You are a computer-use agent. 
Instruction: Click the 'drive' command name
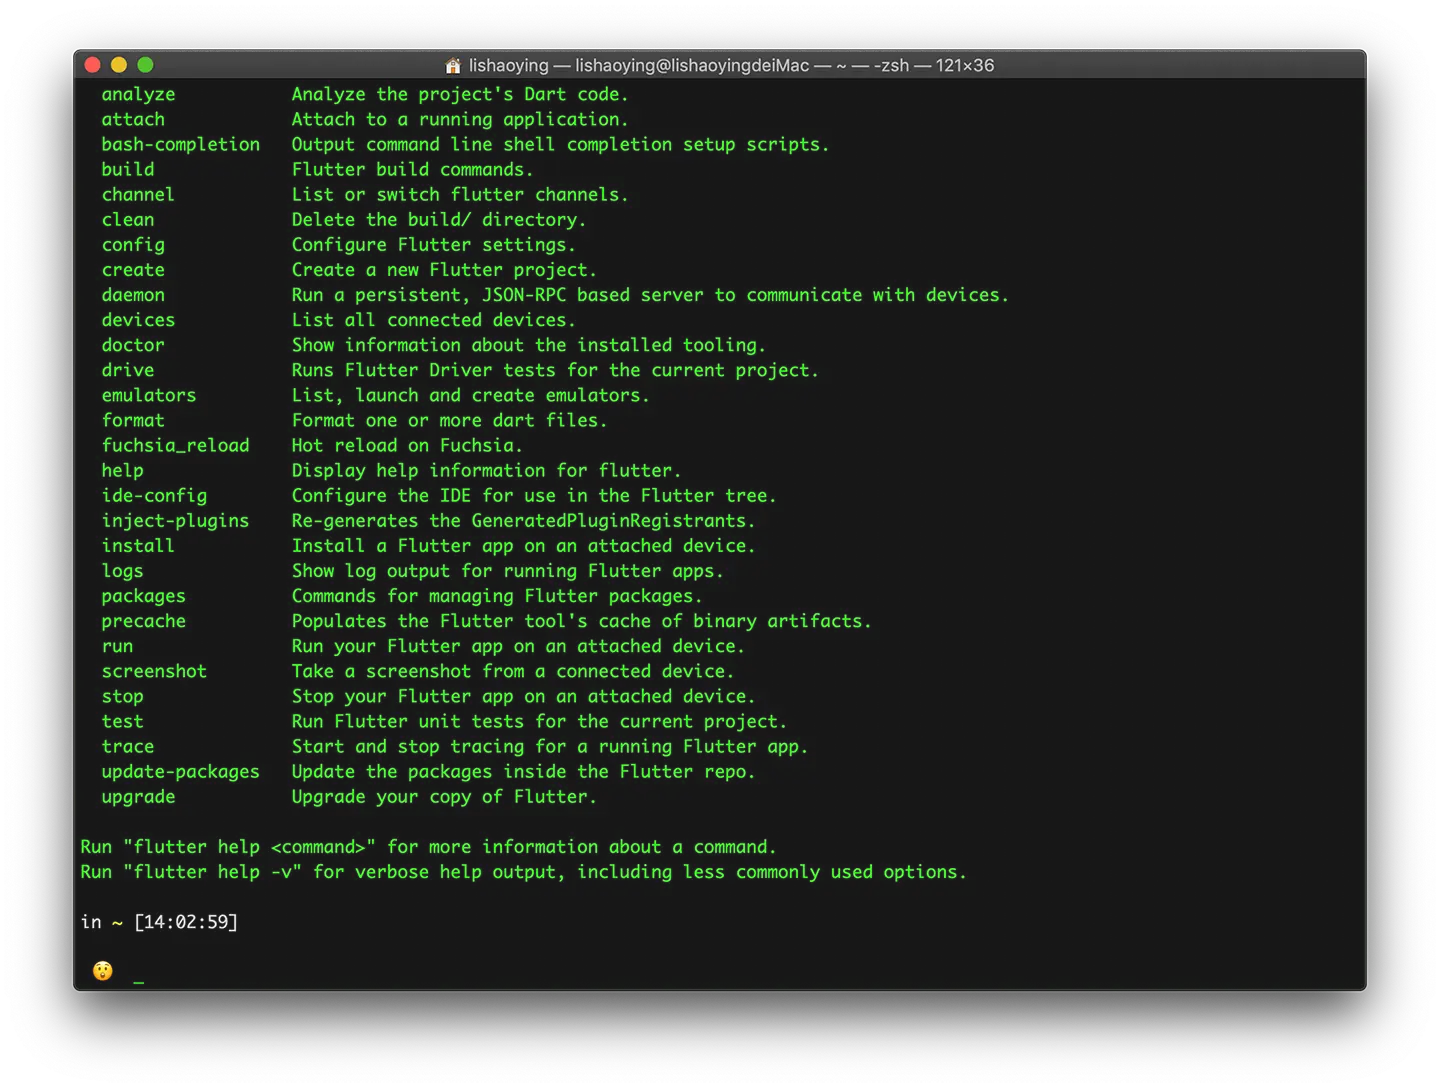[128, 370]
